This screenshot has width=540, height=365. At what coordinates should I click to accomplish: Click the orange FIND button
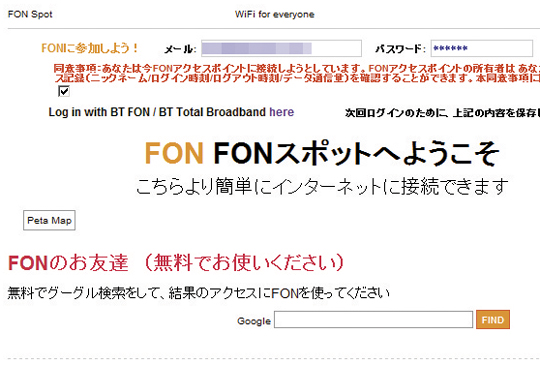click(493, 320)
